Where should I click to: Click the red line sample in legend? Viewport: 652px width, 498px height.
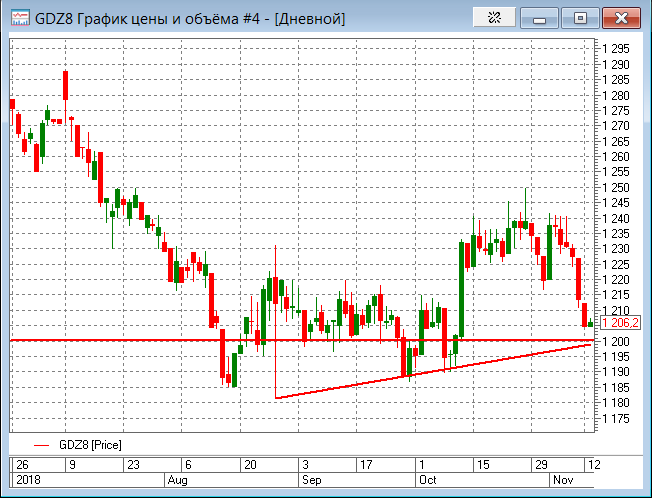click(41, 444)
